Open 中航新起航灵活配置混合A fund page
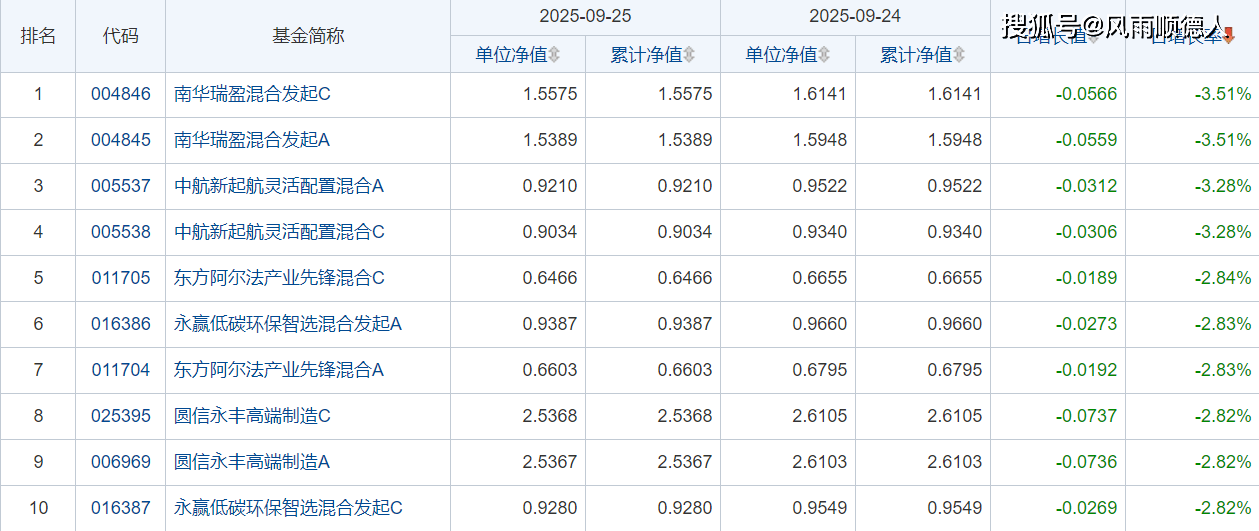Screen dimensions: 1259x531 279,186
